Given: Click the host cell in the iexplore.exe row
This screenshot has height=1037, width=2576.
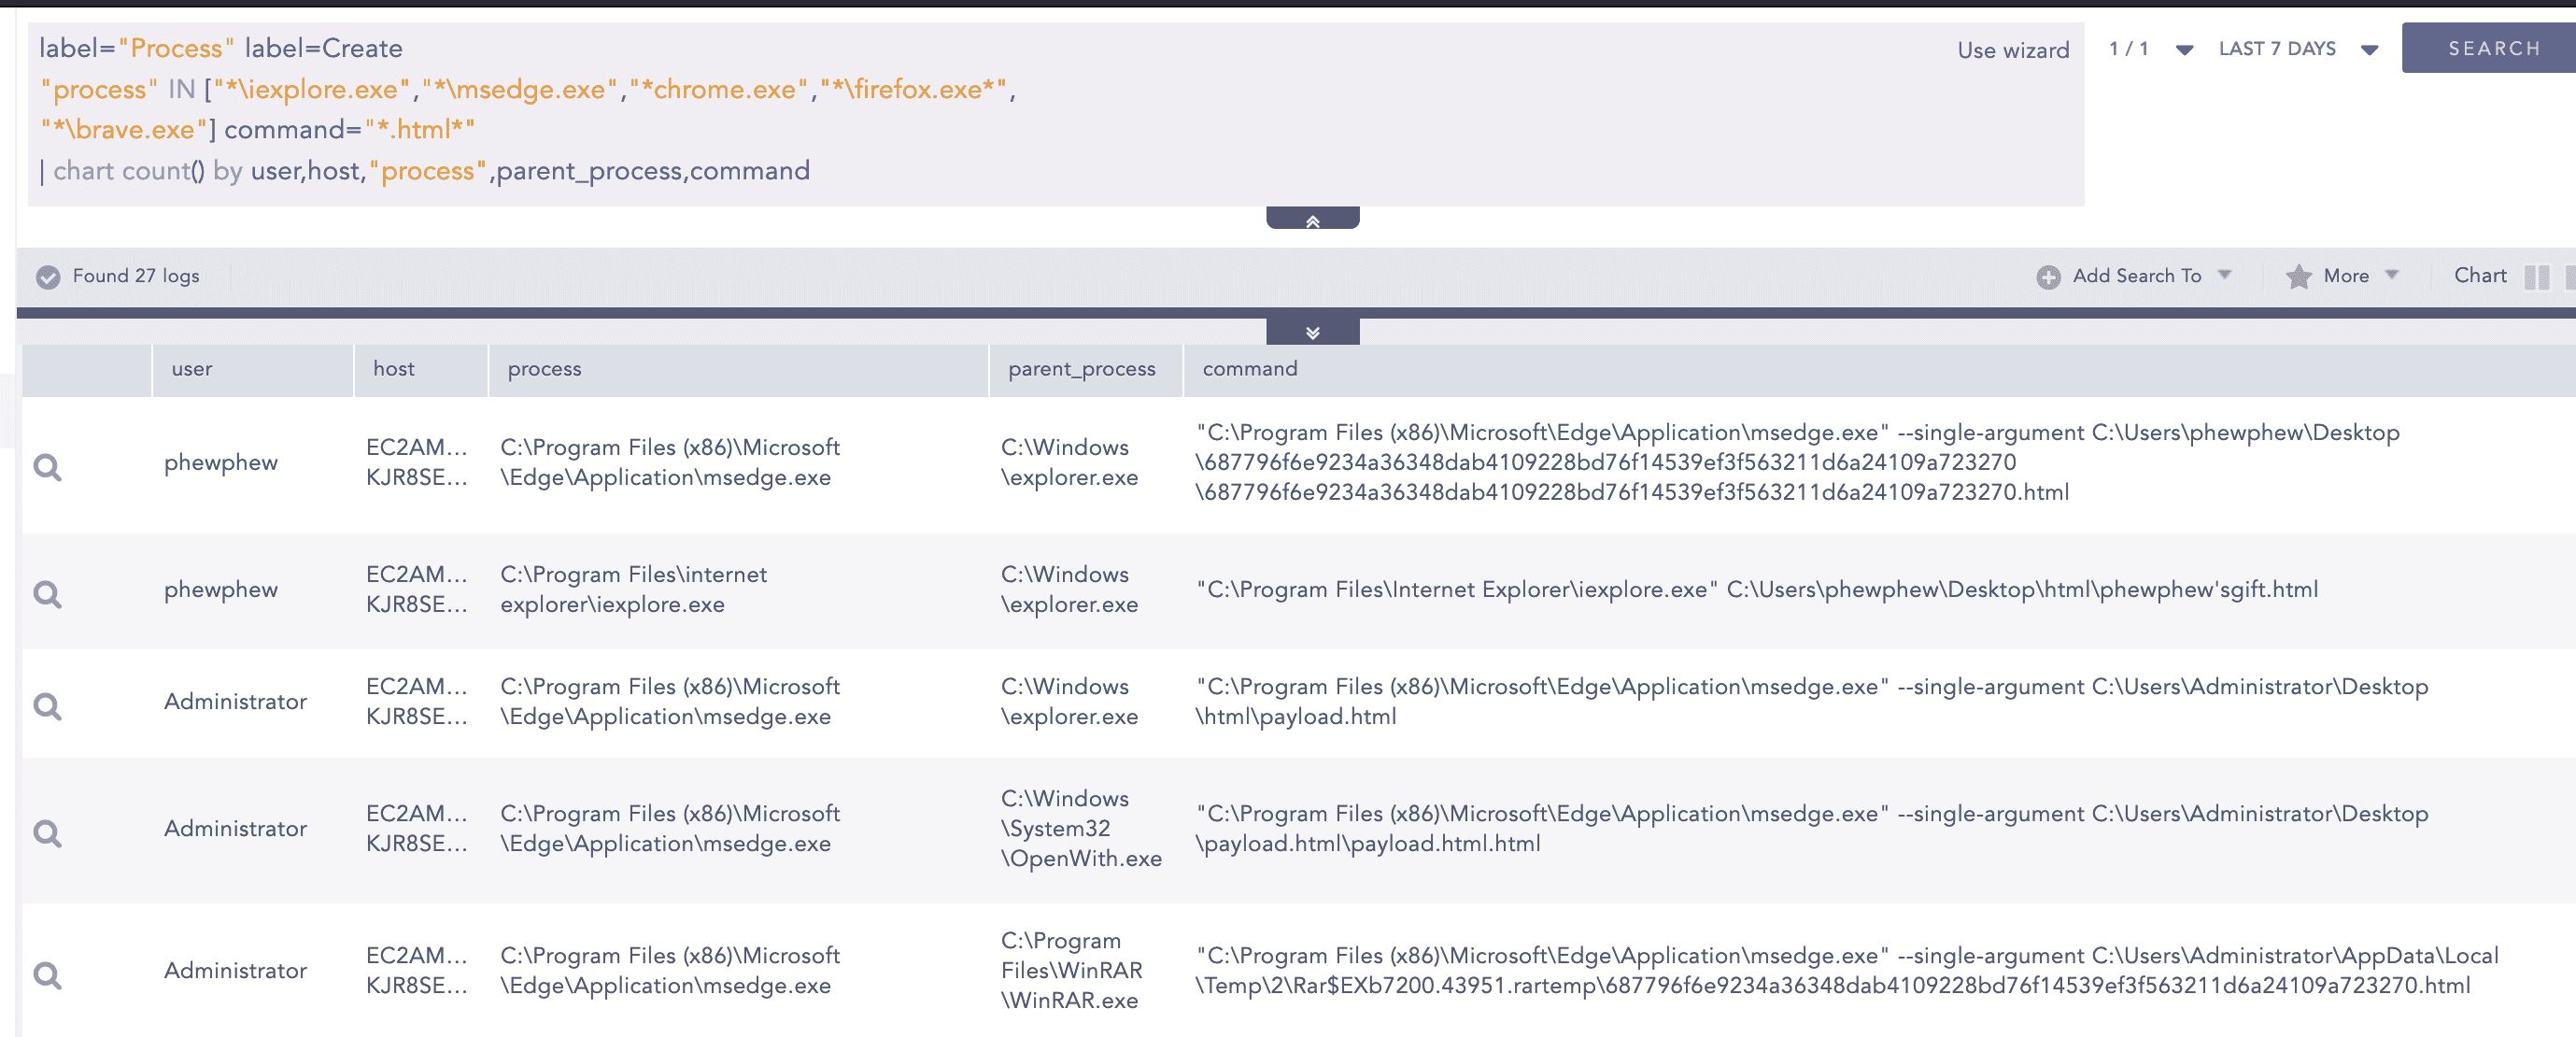Looking at the screenshot, I should click(x=416, y=589).
